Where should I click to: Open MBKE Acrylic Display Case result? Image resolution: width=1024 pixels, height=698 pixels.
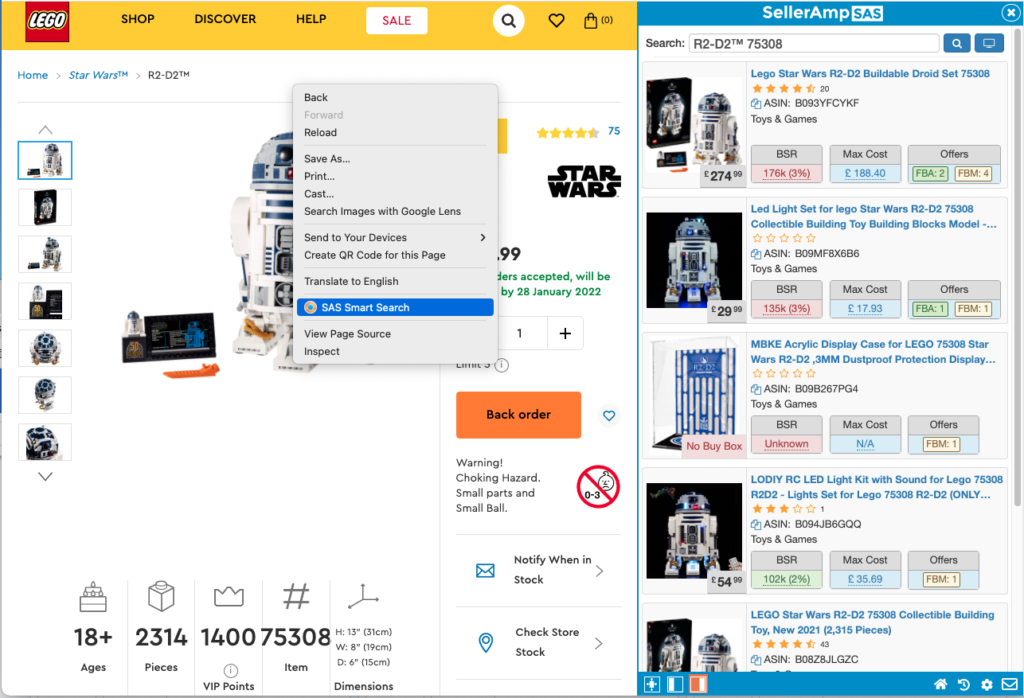click(x=873, y=351)
